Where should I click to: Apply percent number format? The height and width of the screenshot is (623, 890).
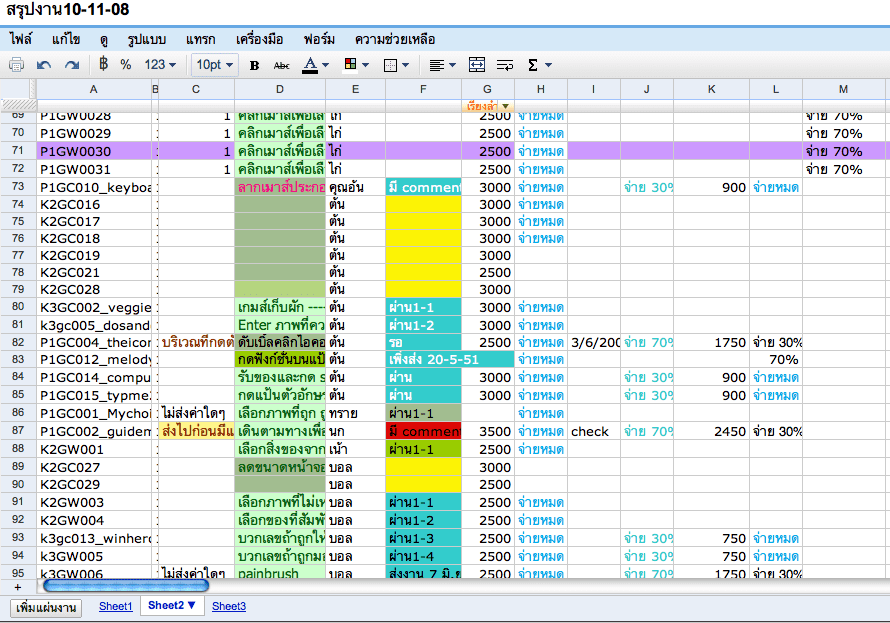coord(125,65)
